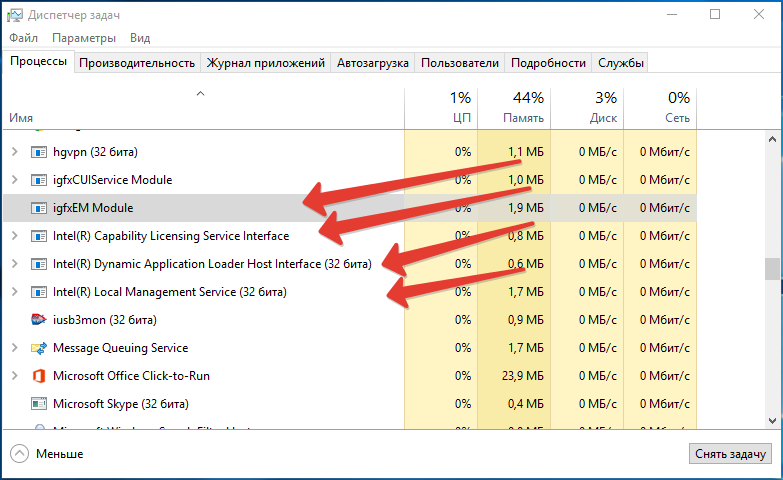Click the scrollbar up arrow

[x=772, y=139]
